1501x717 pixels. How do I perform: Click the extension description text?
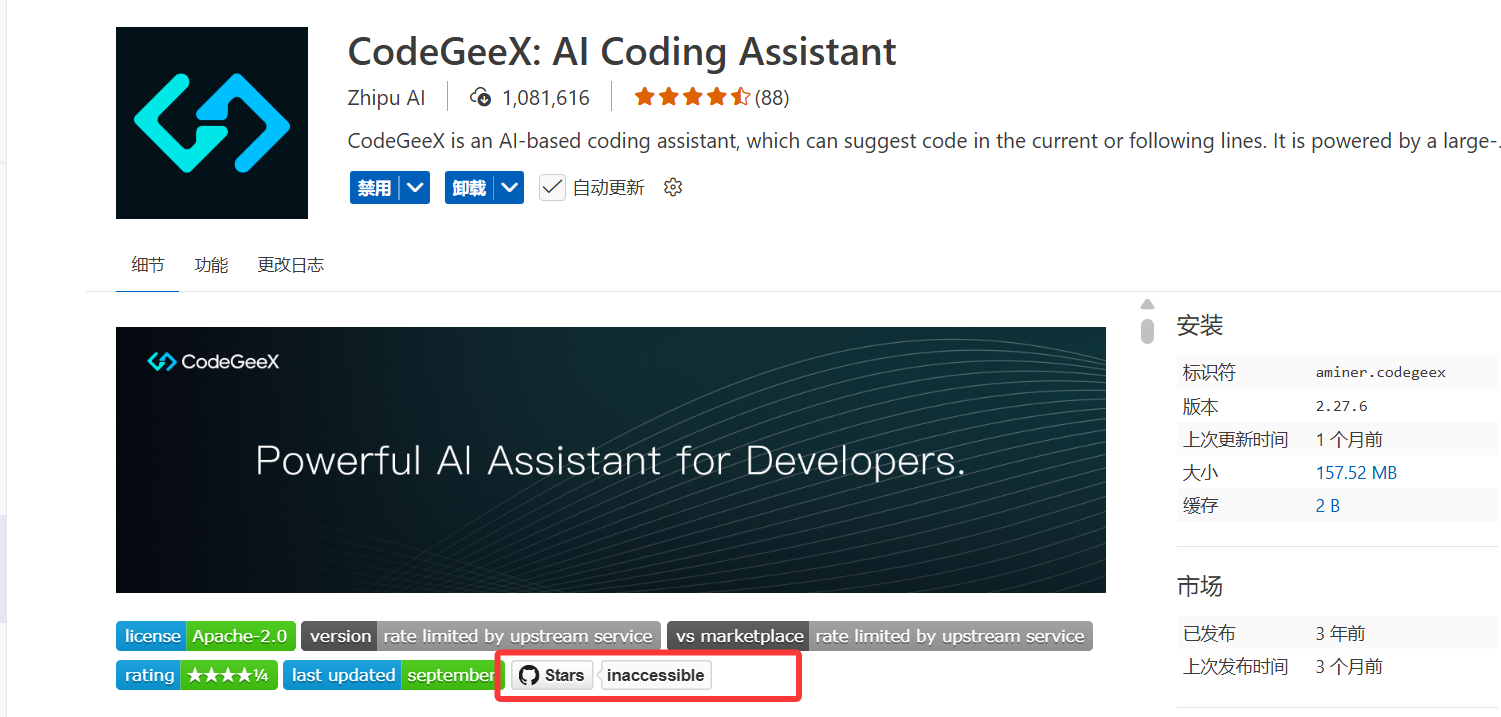(924, 141)
